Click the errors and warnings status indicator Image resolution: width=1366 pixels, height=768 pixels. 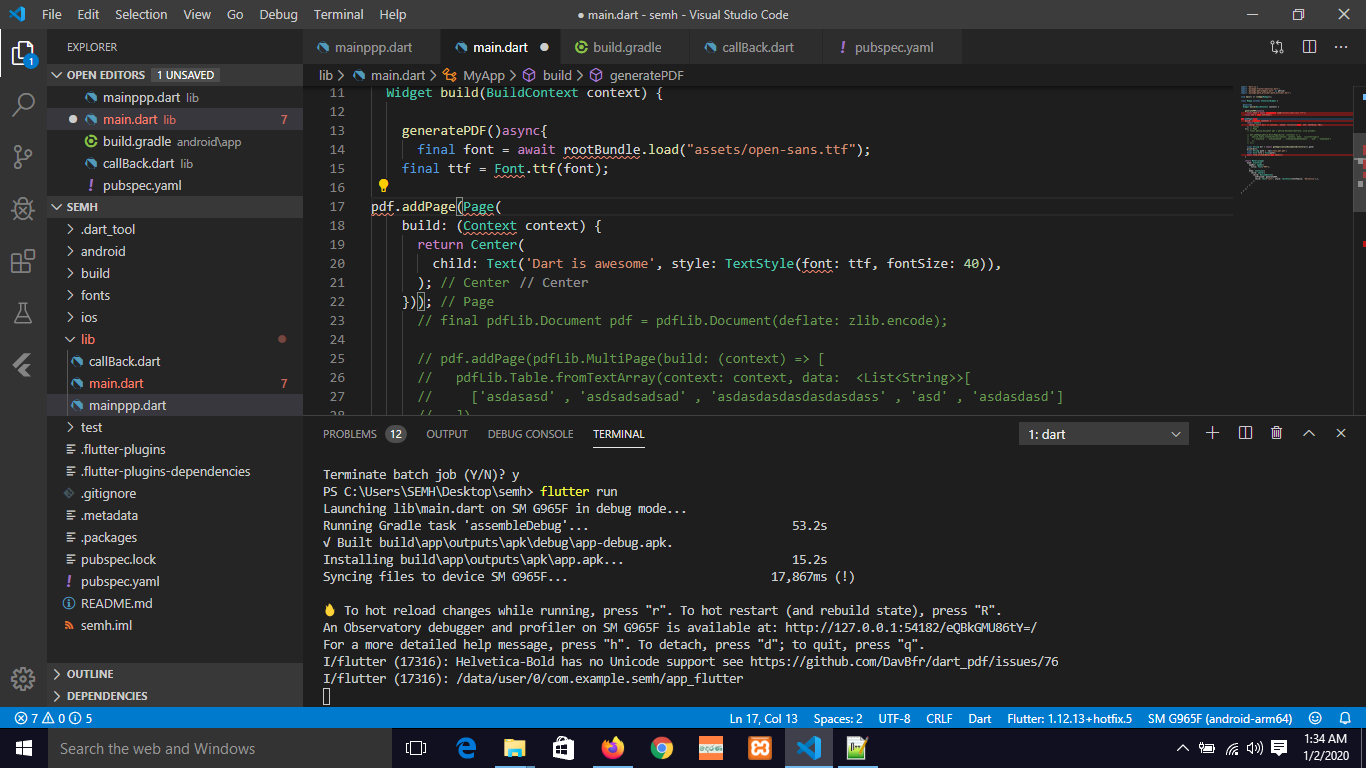53,718
